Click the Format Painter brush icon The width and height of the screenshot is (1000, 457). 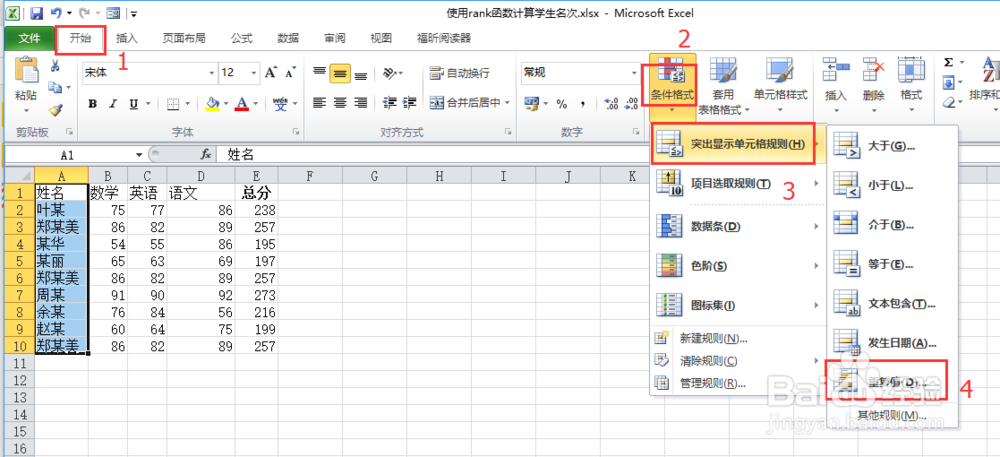click(55, 110)
